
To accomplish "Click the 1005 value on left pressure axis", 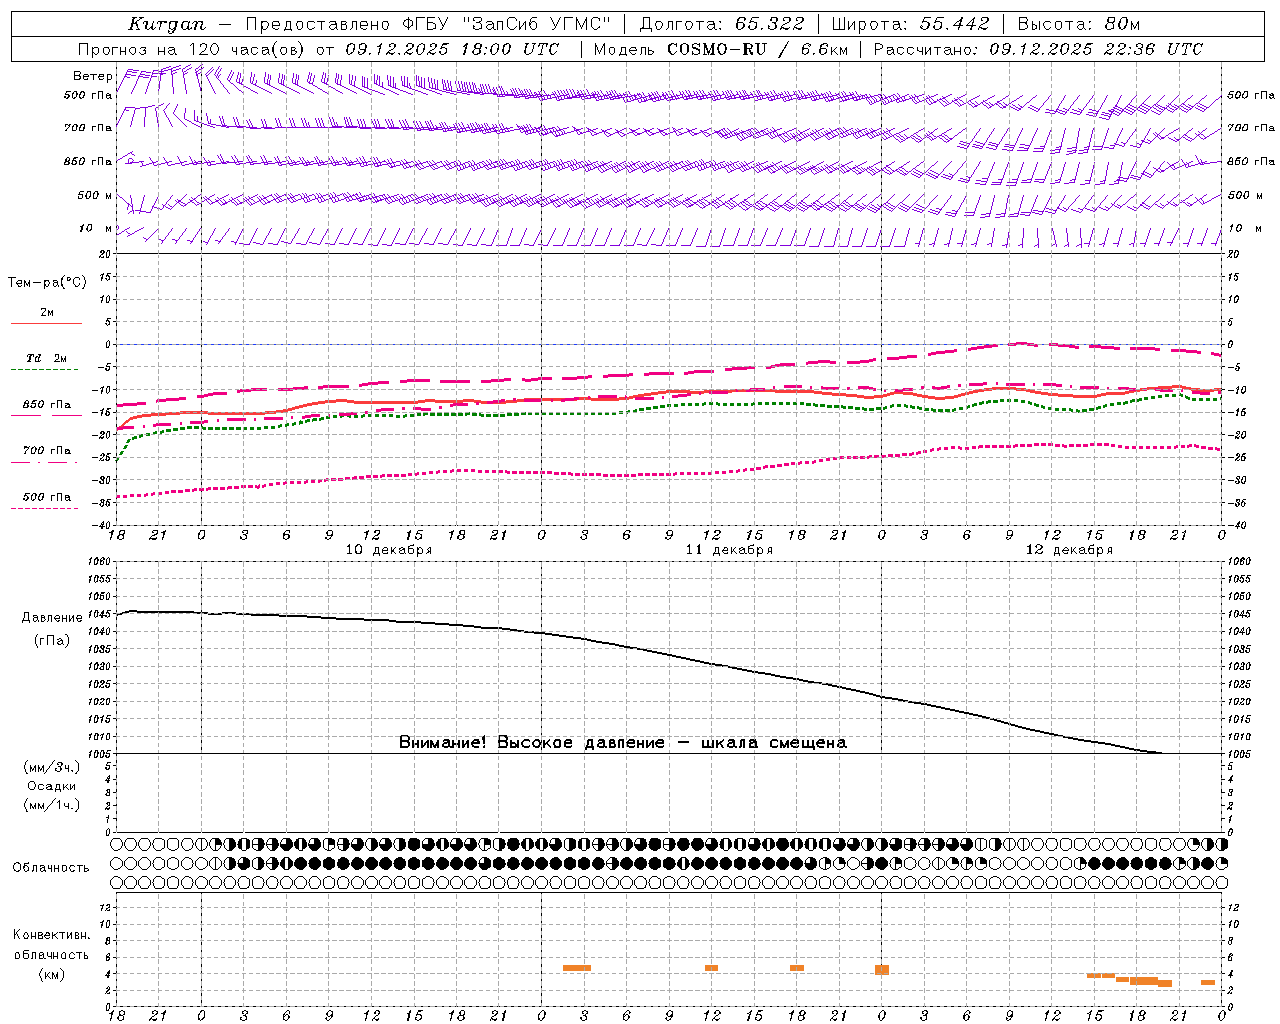I will tap(100, 753).
